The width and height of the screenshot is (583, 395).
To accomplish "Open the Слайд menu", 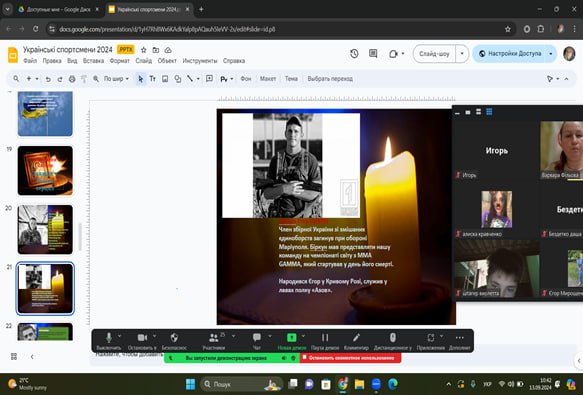I will [x=144, y=61].
